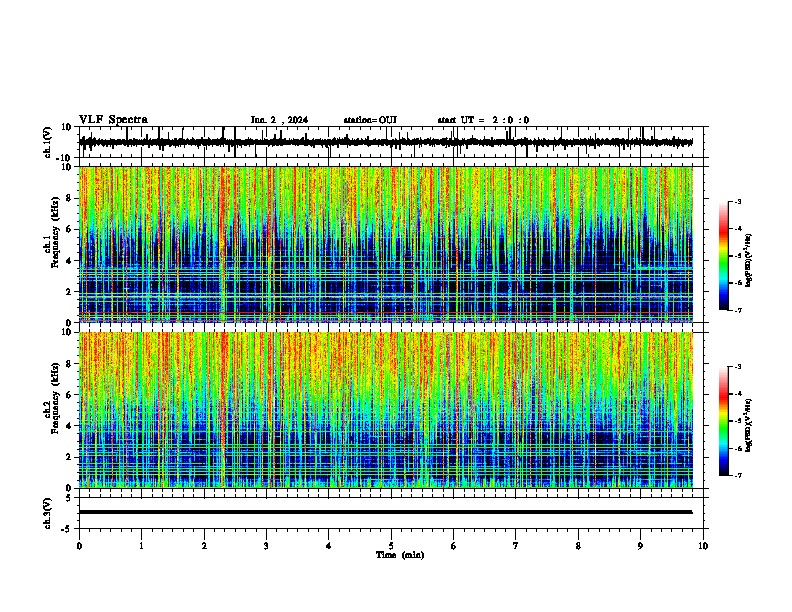Click time axis tick label "6"
This screenshot has width=792, height=612.
(x=454, y=546)
